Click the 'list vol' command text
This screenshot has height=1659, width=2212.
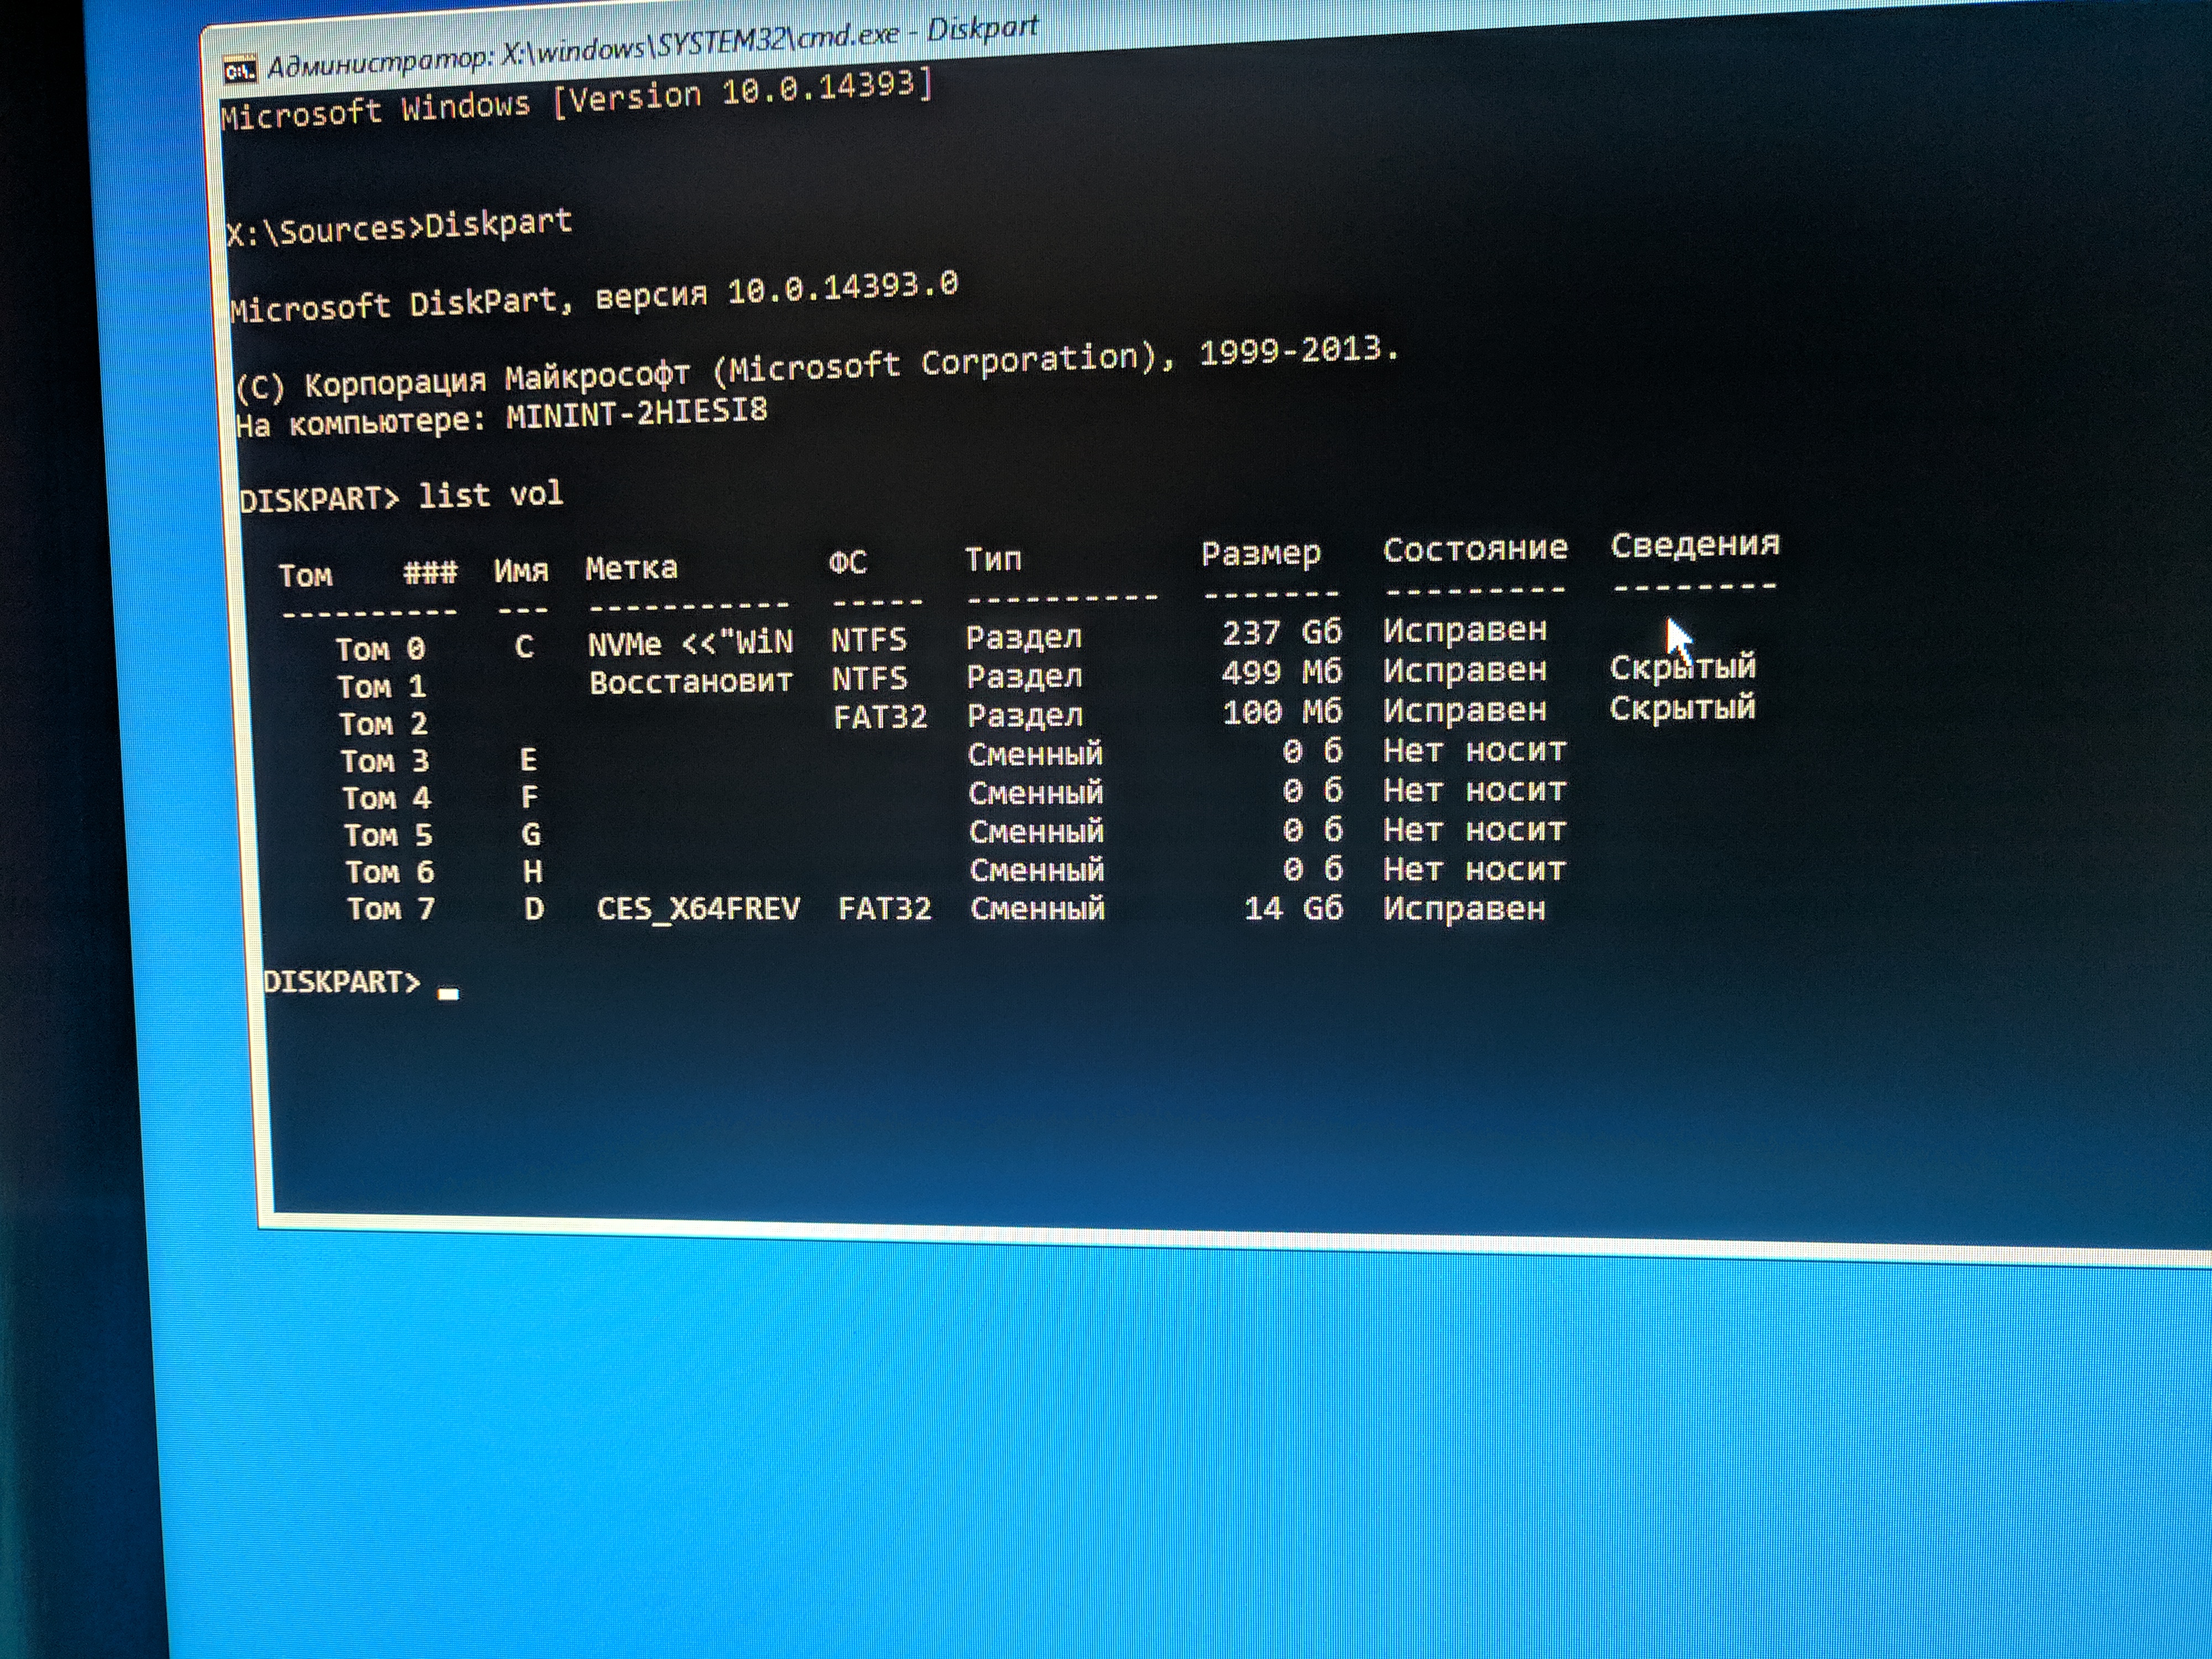(490, 494)
